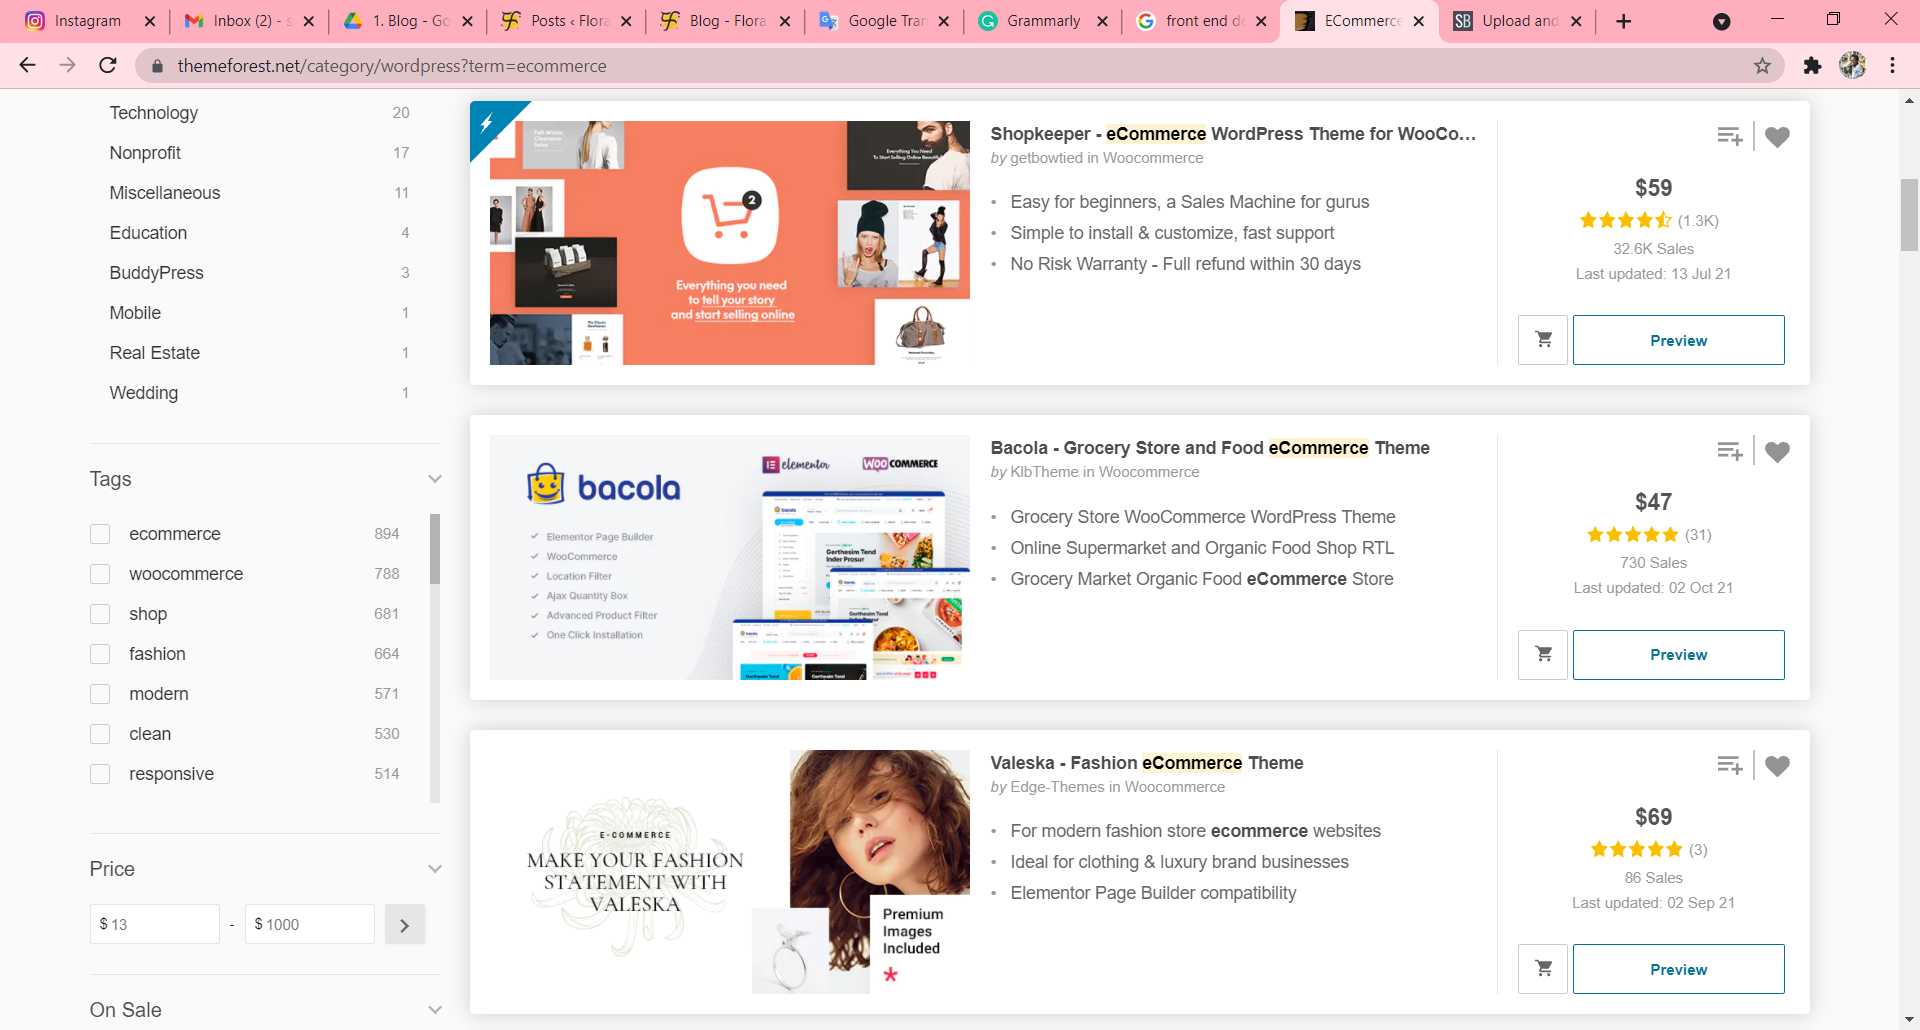Open browser extensions puzzle icon
Screen dimensions: 1920x1030
1812,66
